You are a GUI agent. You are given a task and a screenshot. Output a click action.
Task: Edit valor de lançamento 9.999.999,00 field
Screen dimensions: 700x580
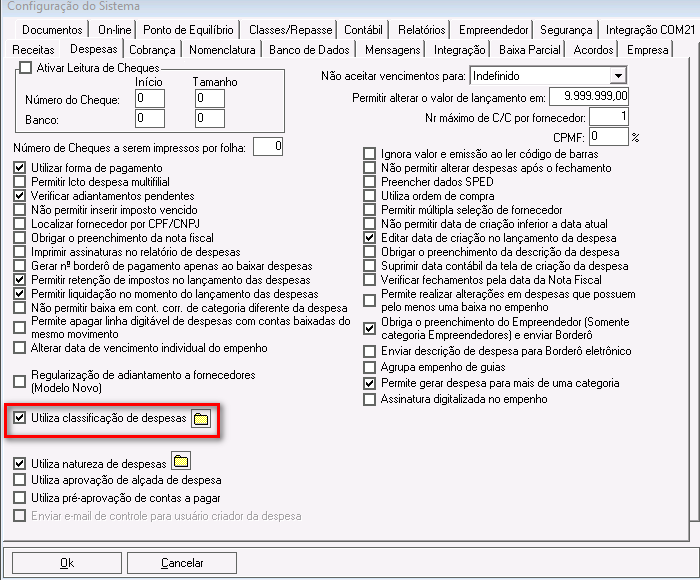[589, 96]
